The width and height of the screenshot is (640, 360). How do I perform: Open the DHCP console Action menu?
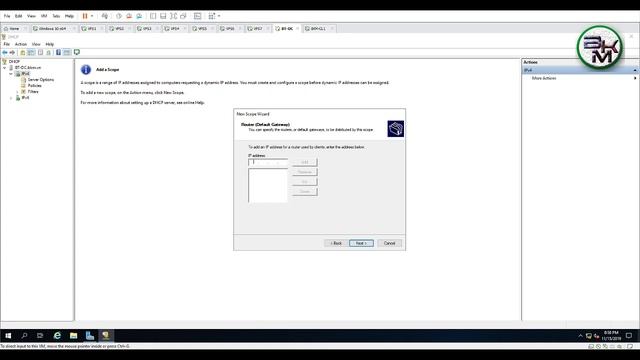pyautogui.click(x=21, y=44)
